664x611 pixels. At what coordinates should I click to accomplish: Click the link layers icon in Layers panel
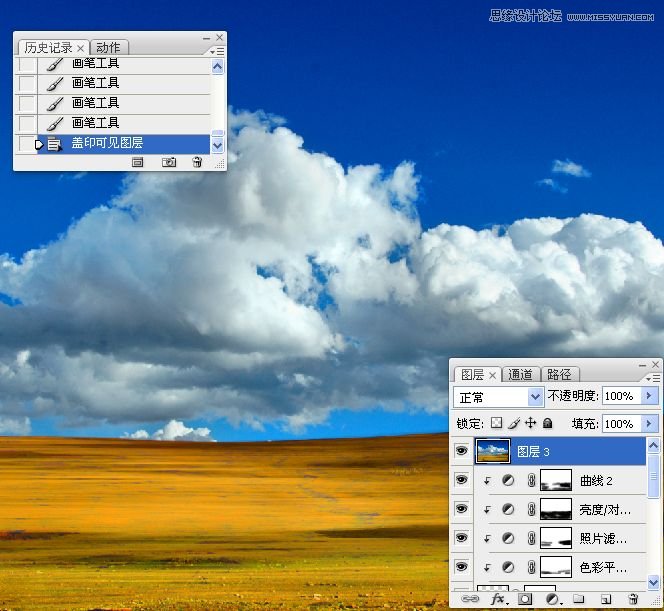pos(470,599)
